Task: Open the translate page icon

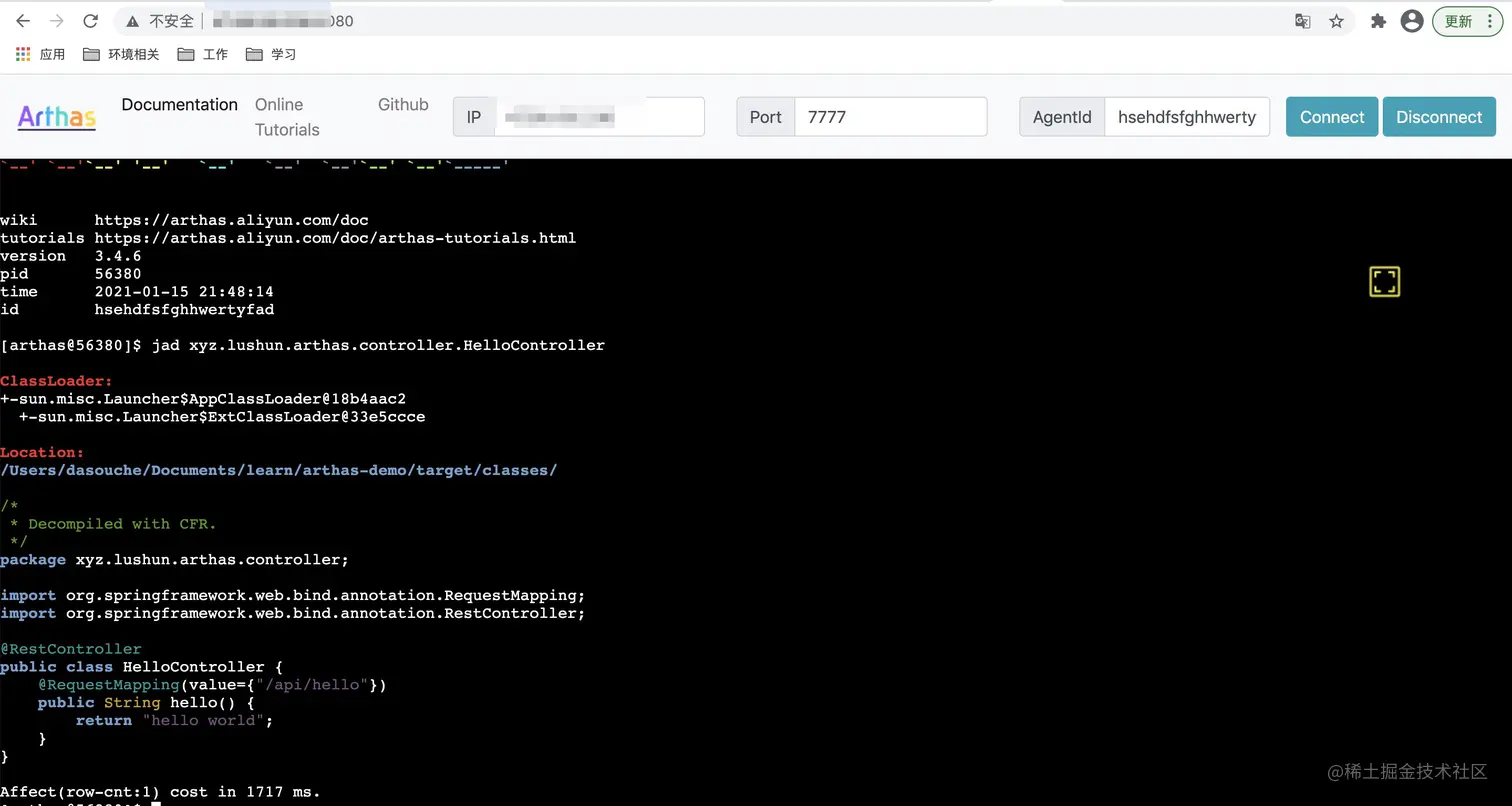Action: click(x=1302, y=21)
